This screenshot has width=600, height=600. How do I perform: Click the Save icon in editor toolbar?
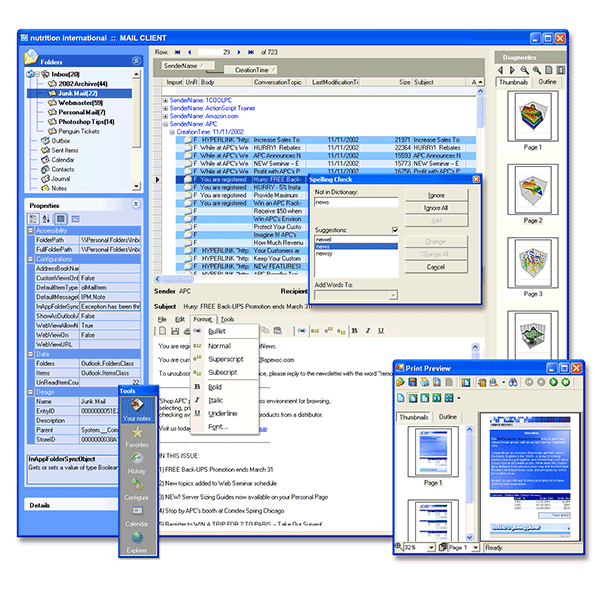coord(175,331)
